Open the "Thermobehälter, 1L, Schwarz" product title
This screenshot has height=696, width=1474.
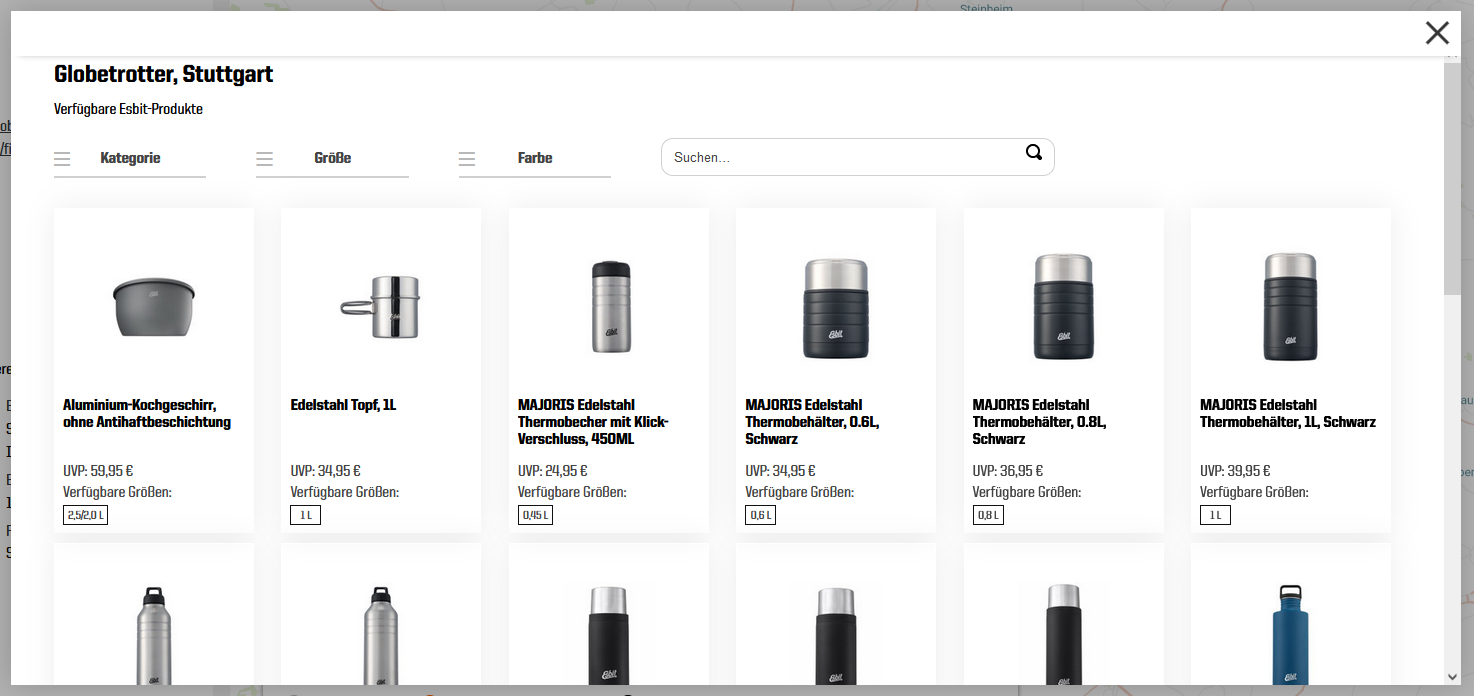[1288, 414]
